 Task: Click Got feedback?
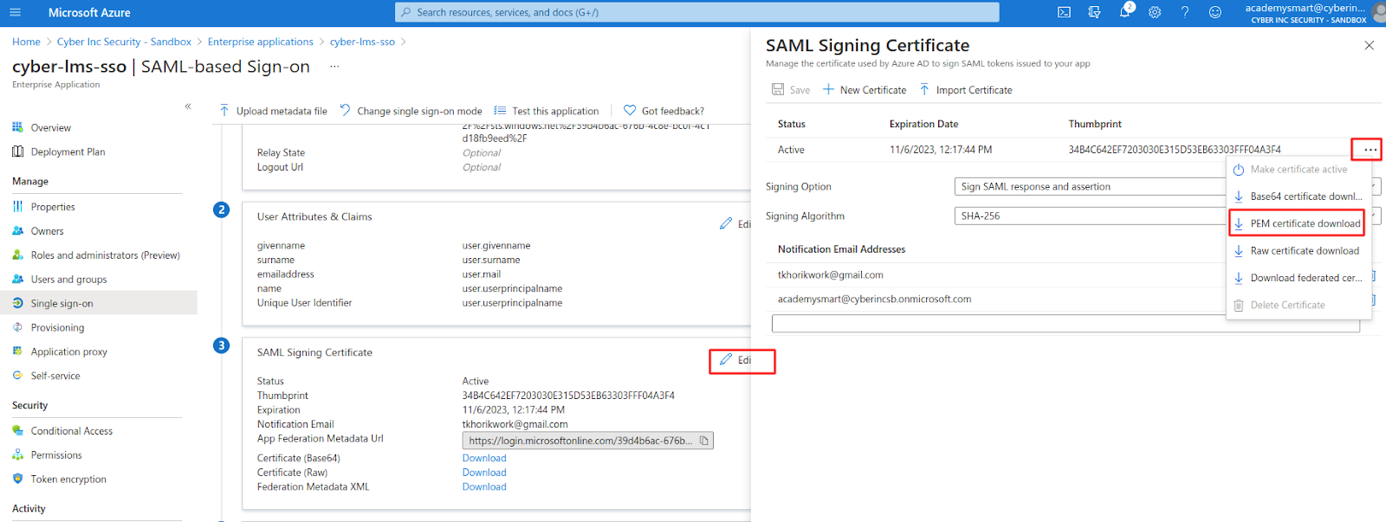(x=663, y=111)
